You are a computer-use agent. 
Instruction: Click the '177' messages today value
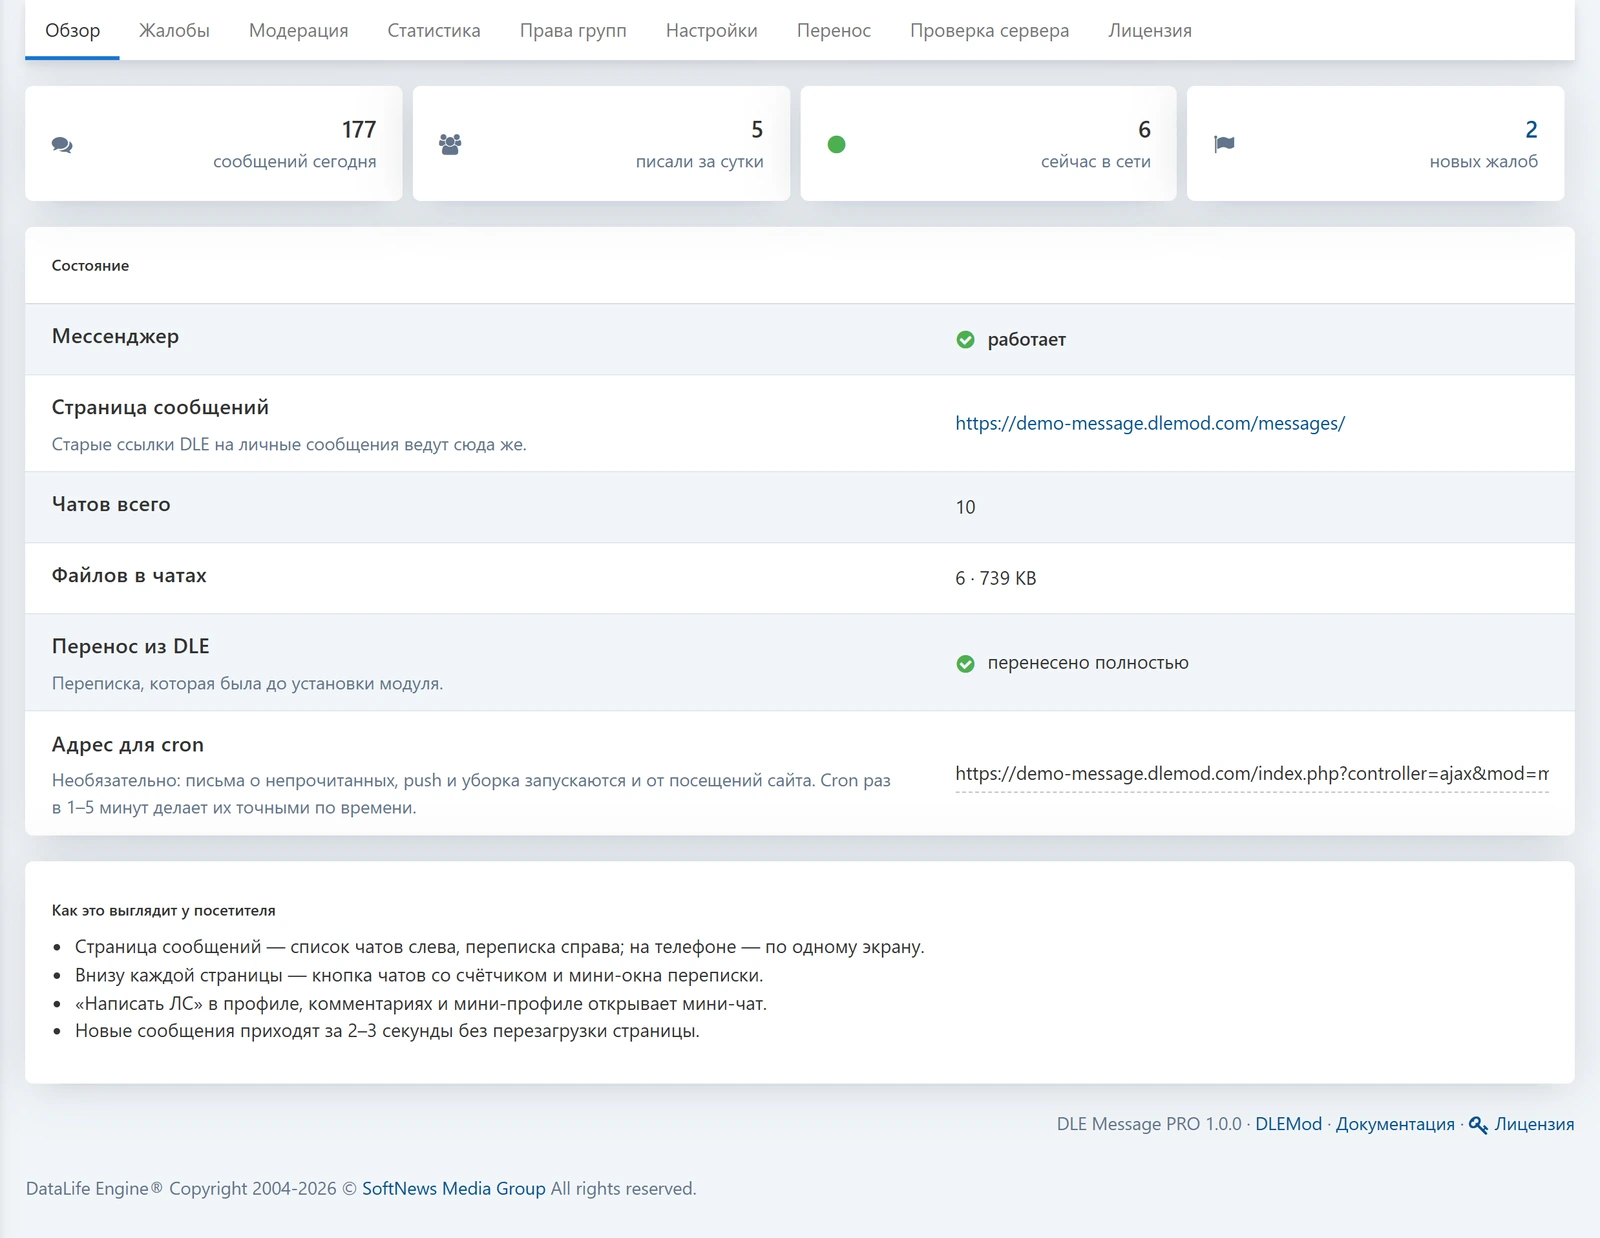point(359,129)
